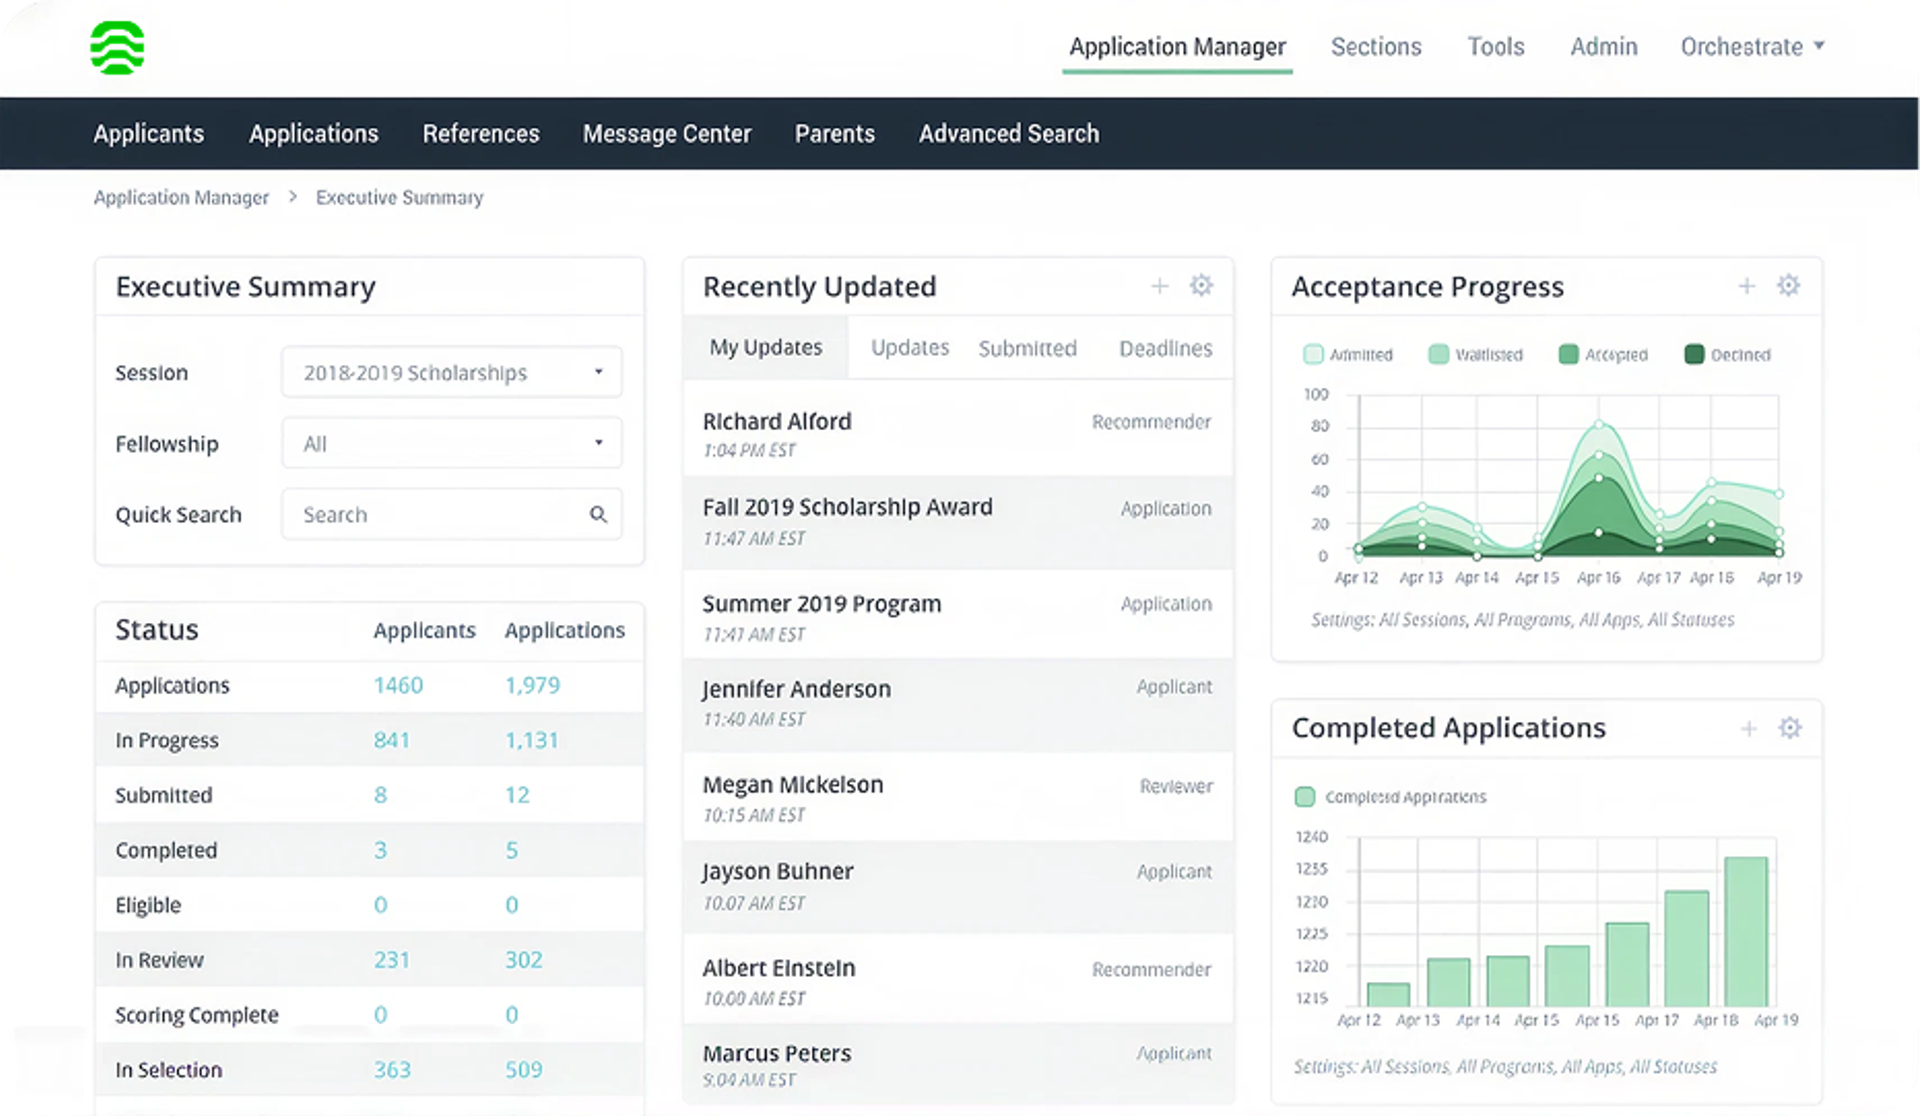Toggle the Admitted legend series
The height and width of the screenshot is (1116, 1920).
[x=1348, y=355]
